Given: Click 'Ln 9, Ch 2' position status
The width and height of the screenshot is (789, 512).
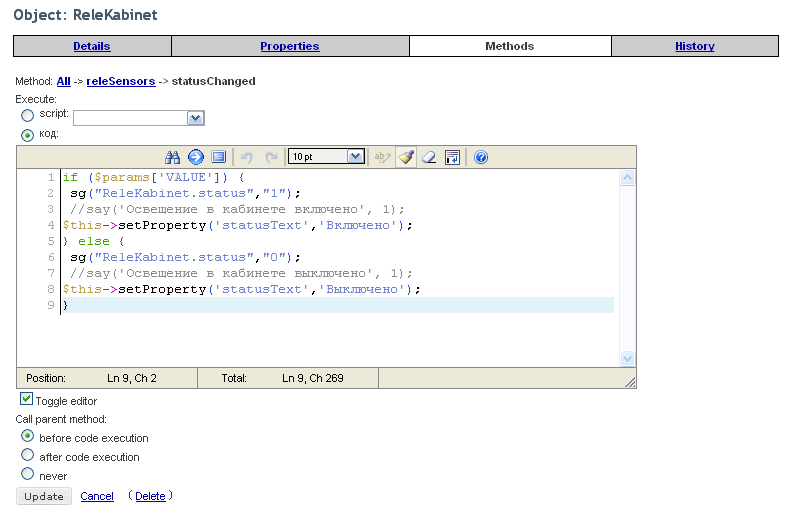Looking at the screenshot, I should (x=132, y=378).
